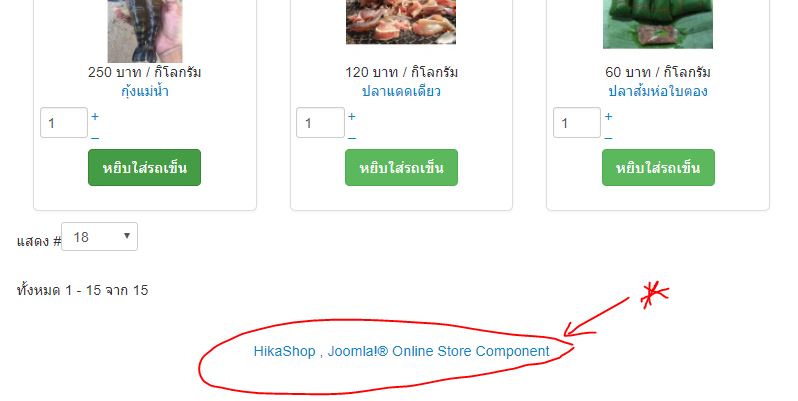Decrease quantity with minus for ปลาแดดเดียว
Viewport: 798px width, 401px height.
pos(352,138)
